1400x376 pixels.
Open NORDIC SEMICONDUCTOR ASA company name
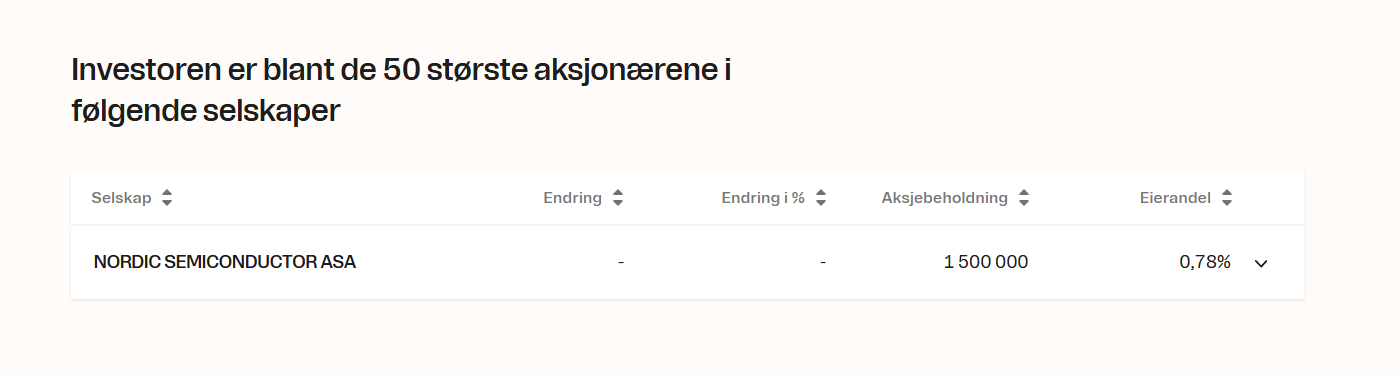point(225,262)
